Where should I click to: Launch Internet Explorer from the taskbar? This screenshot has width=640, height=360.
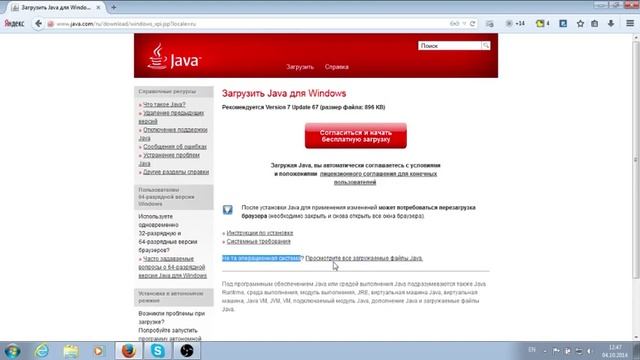[42, 351]
